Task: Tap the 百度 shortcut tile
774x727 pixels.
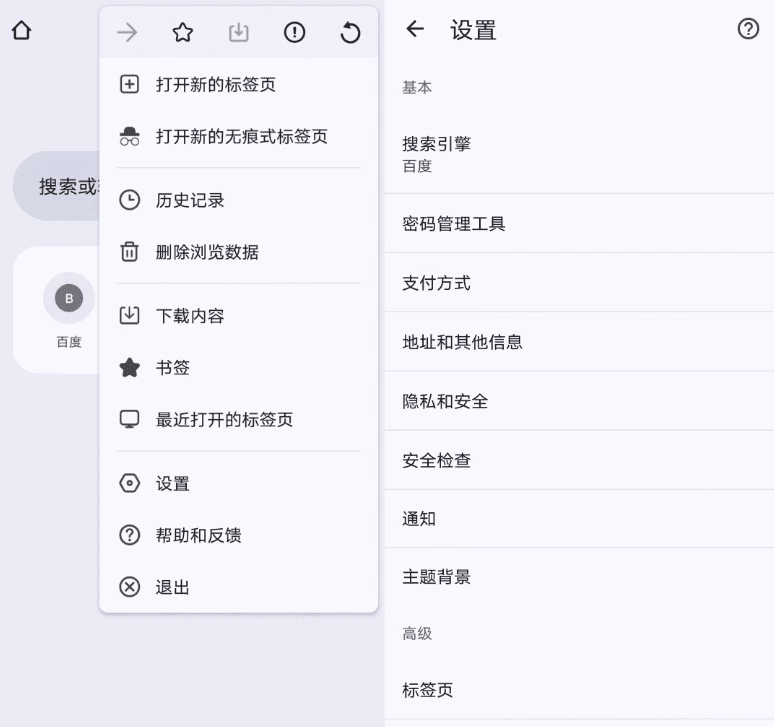Action: coord(69,310)
